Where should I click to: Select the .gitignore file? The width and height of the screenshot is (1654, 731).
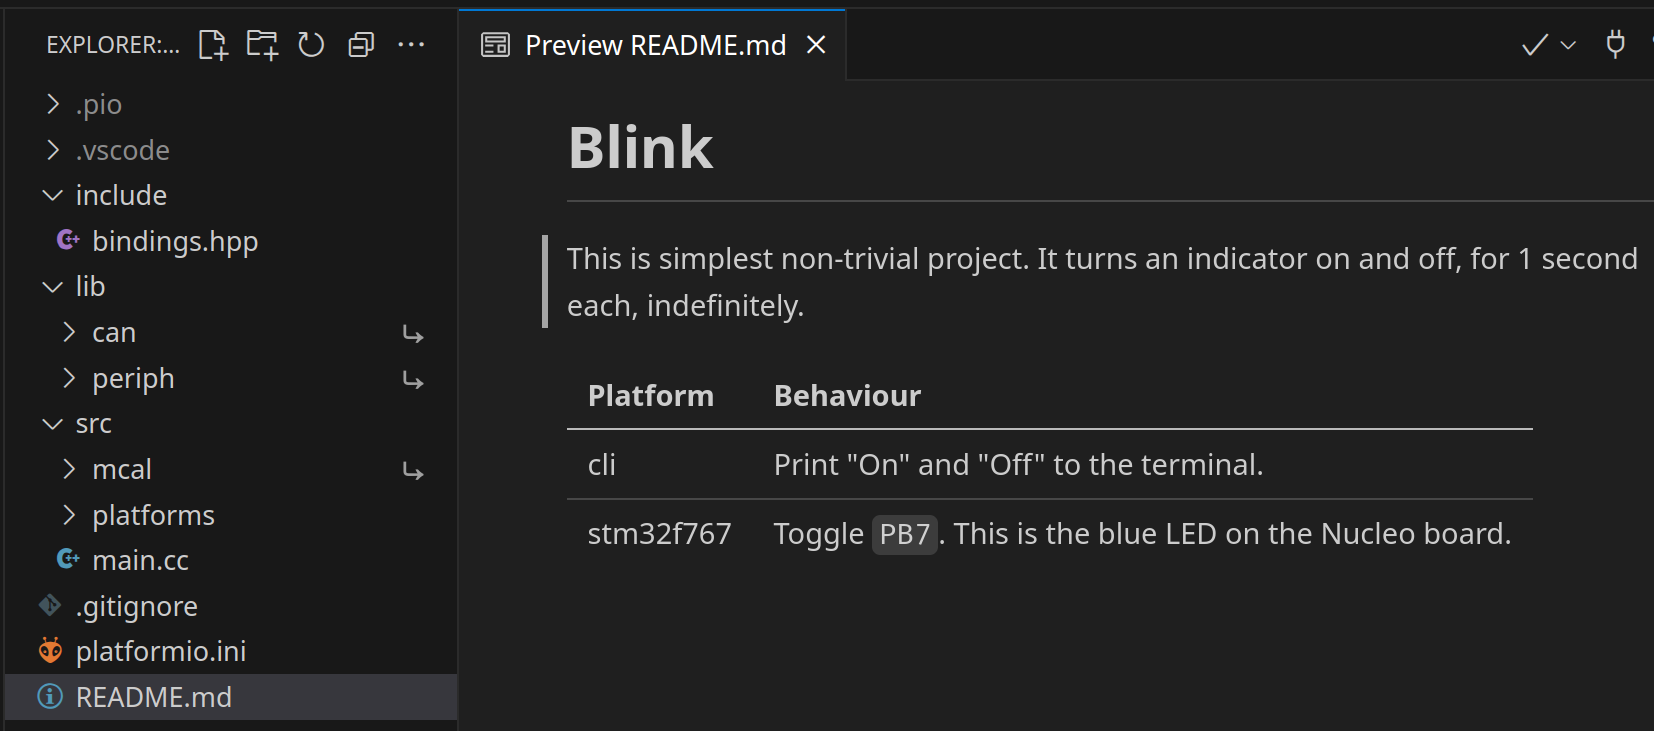coord(136,607)
